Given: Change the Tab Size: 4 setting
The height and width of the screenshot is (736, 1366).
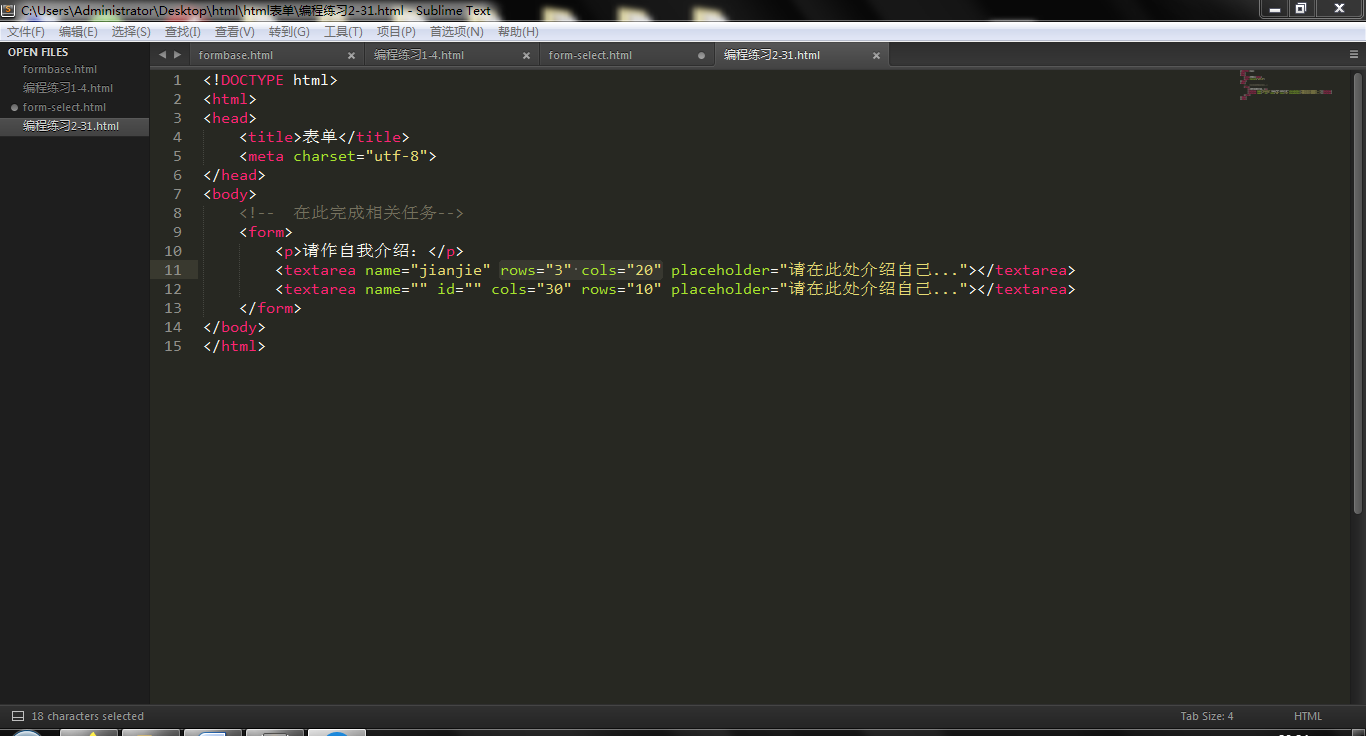Looking at the screenshot, I should 1207,716.
